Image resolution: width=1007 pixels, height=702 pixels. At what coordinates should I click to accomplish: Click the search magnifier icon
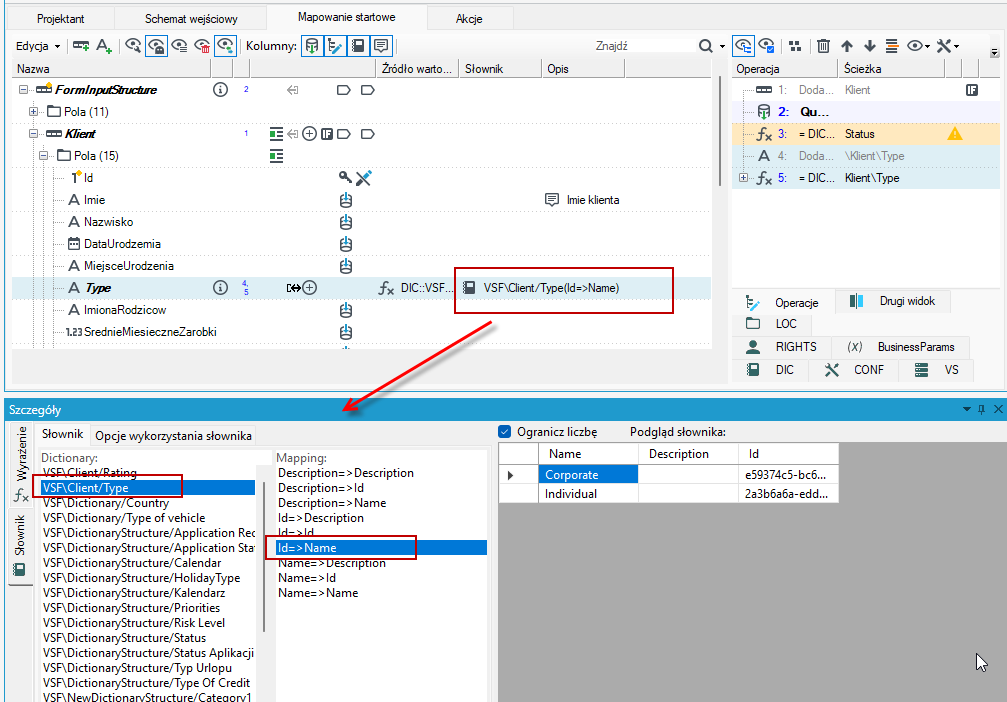706,46
